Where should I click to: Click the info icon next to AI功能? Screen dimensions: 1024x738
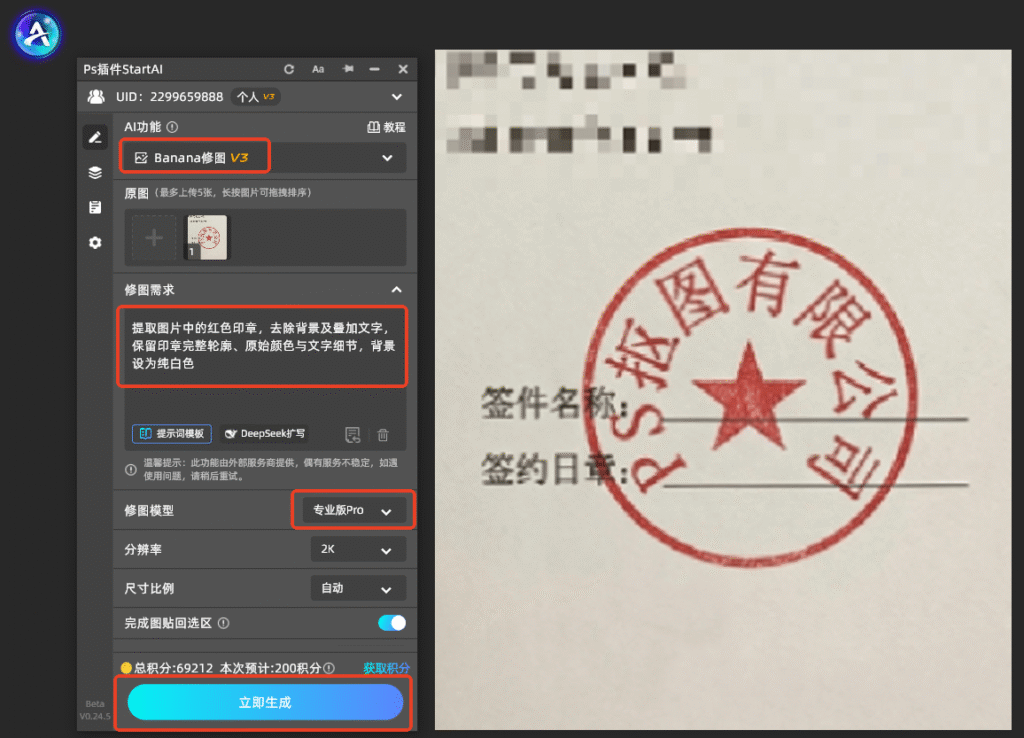point(172,127)
